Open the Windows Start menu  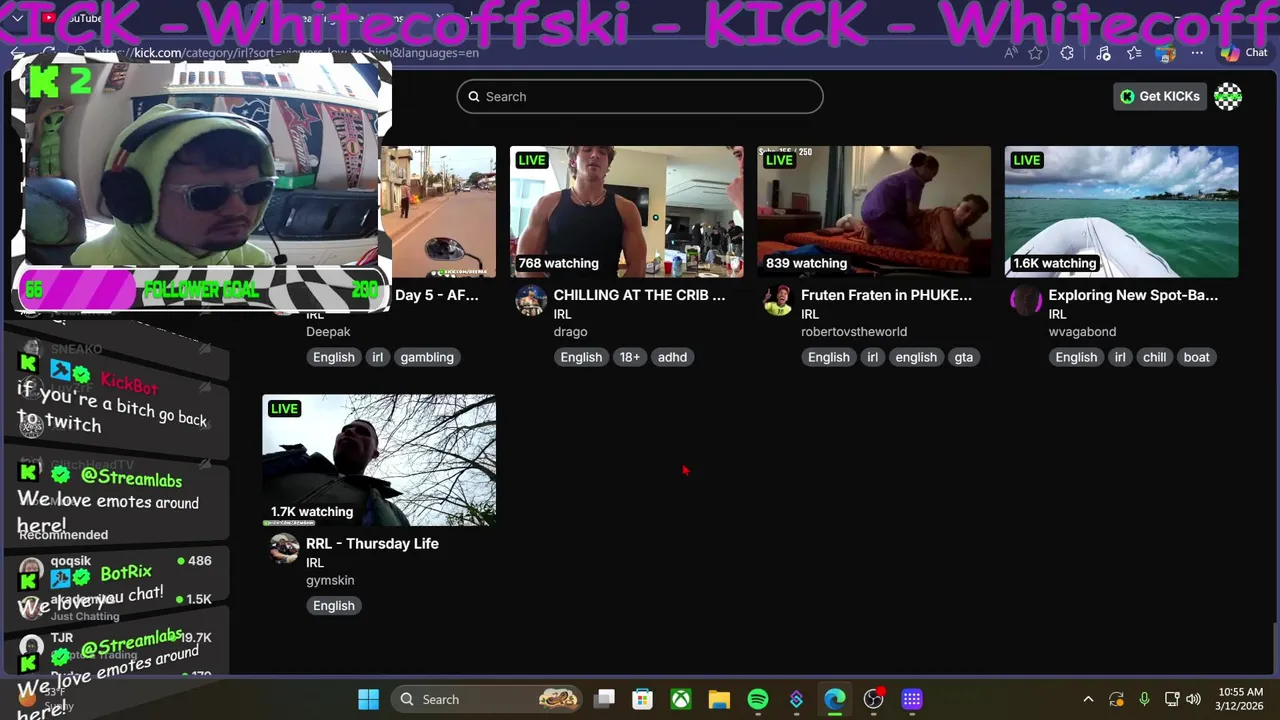coord(369,699)
